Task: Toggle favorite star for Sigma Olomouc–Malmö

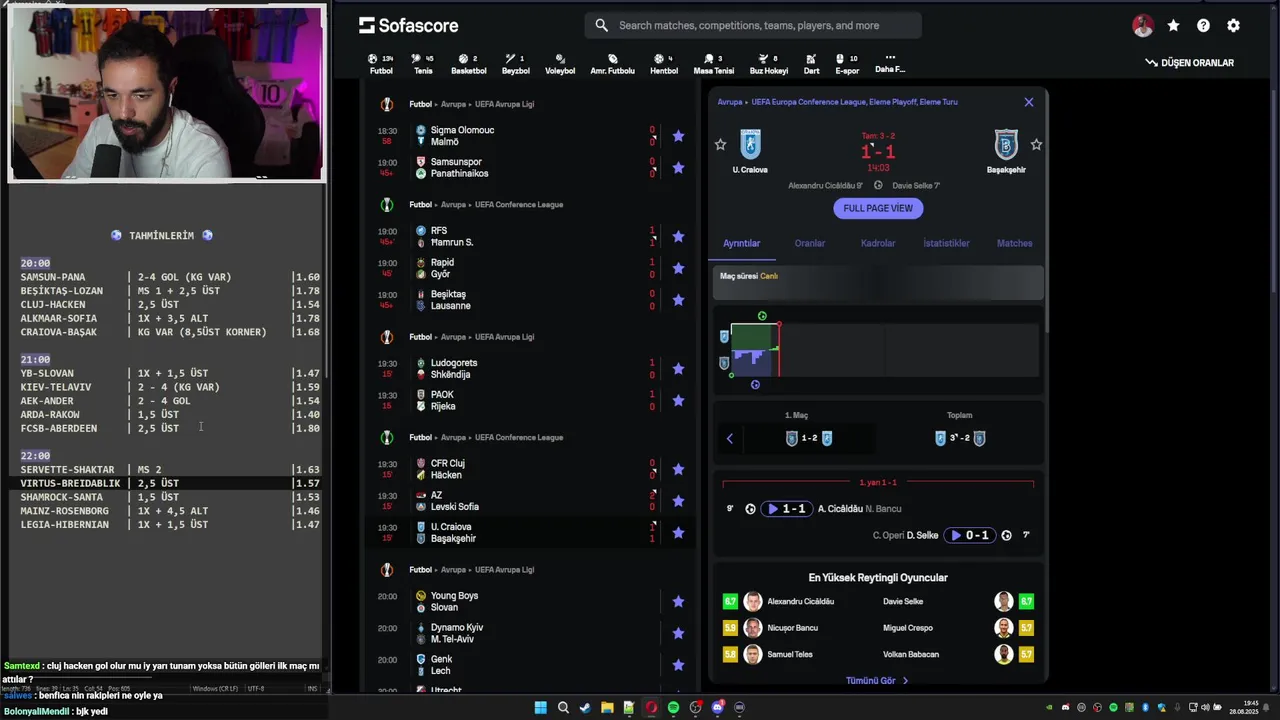Action: 678,136
